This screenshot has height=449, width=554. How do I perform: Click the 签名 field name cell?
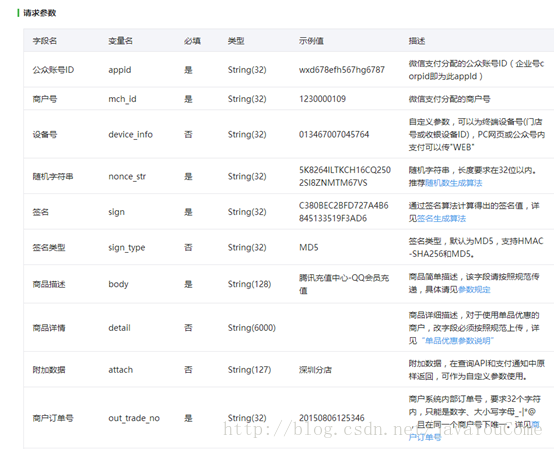(x=41, y=212)
